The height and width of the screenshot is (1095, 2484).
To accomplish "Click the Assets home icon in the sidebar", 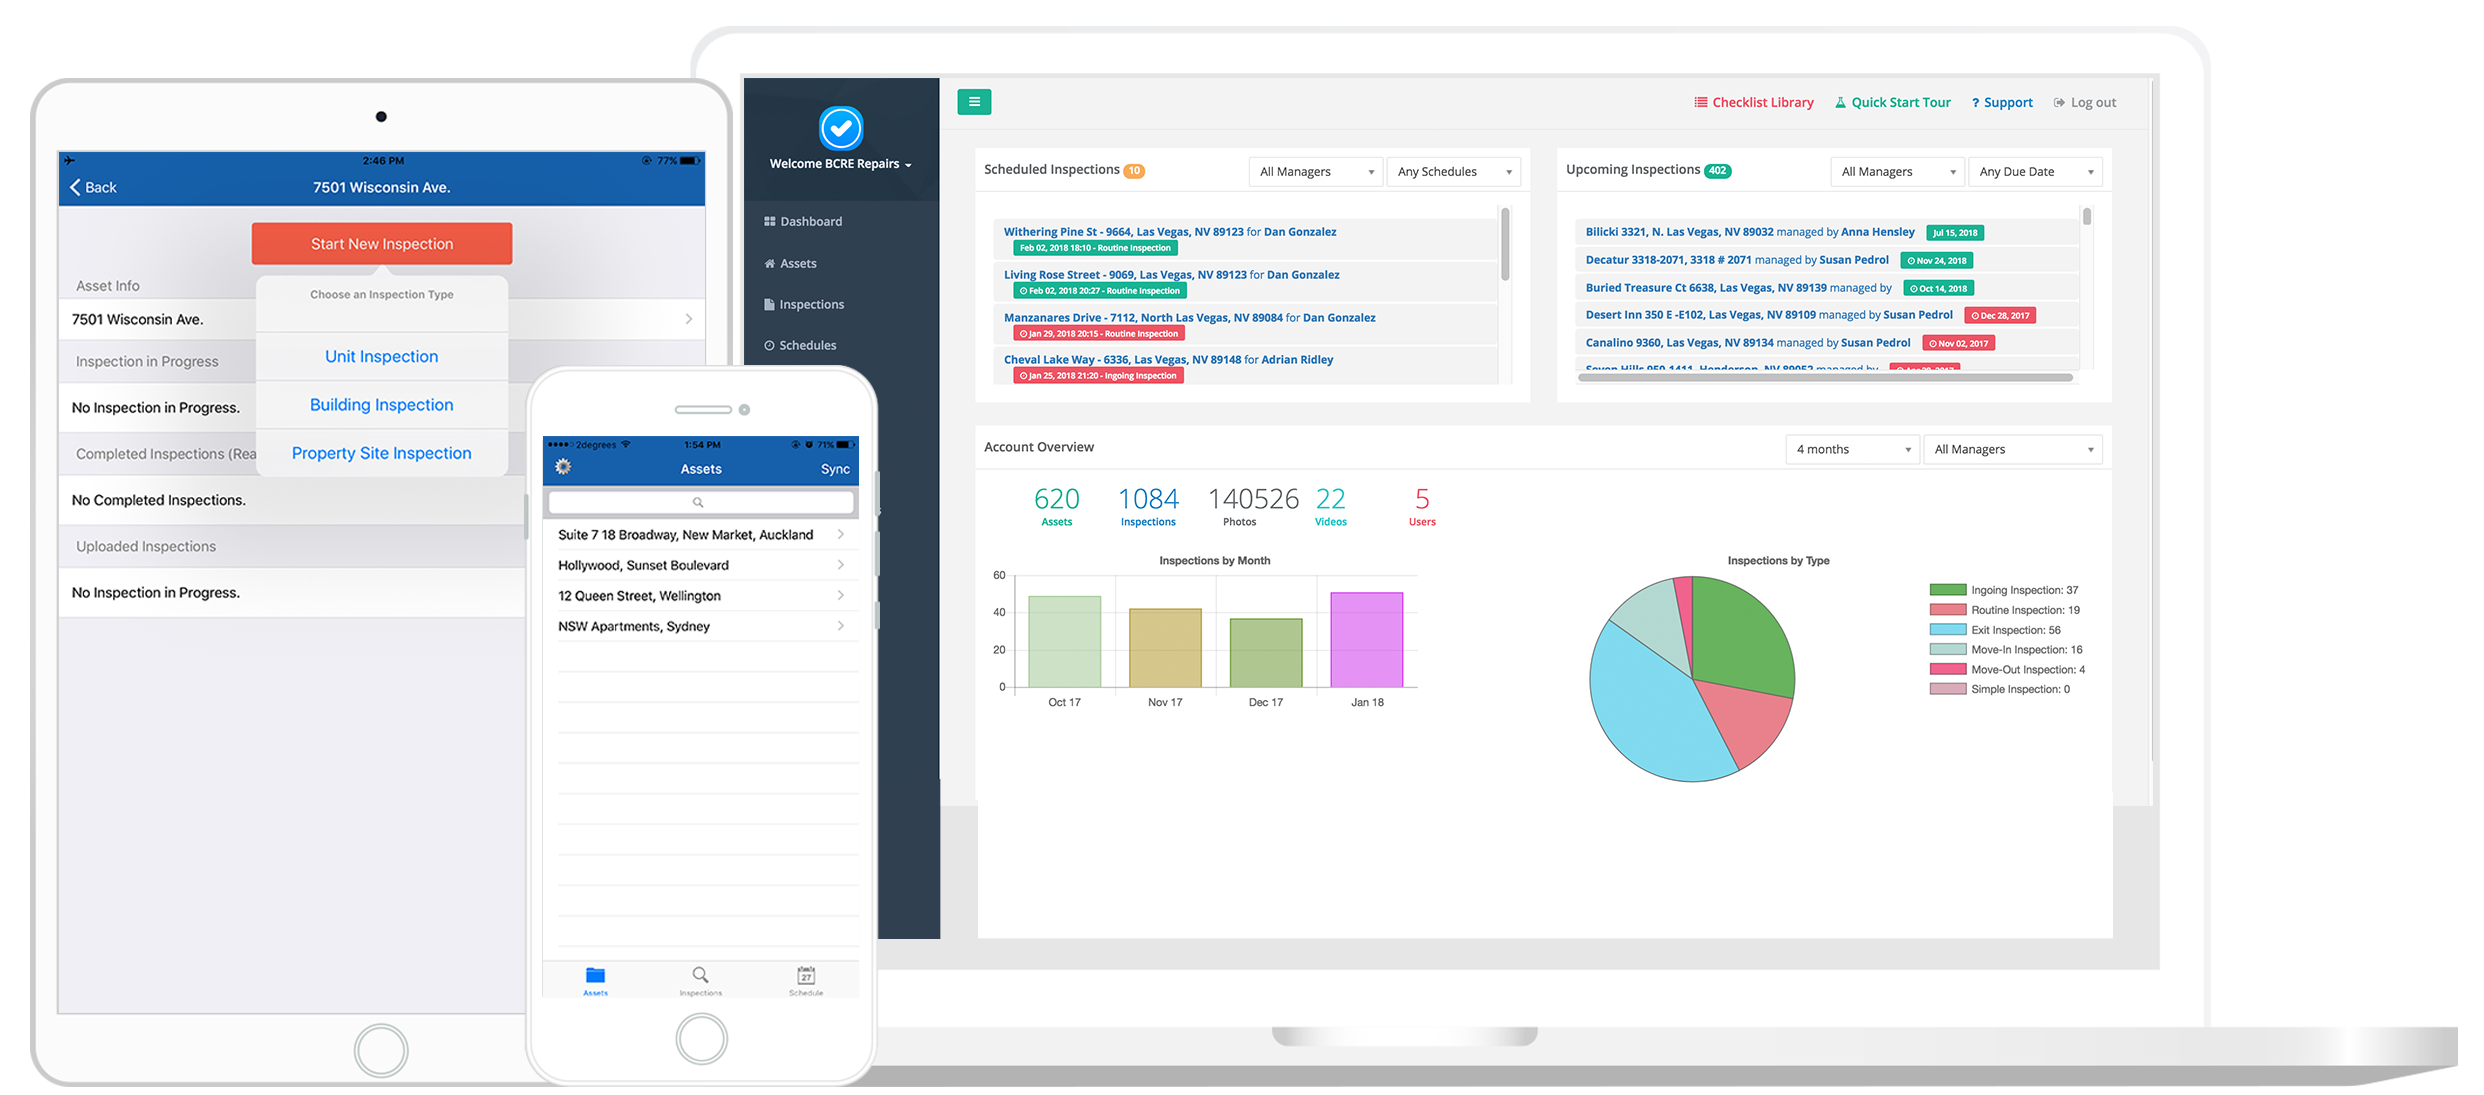I will 769,263.
